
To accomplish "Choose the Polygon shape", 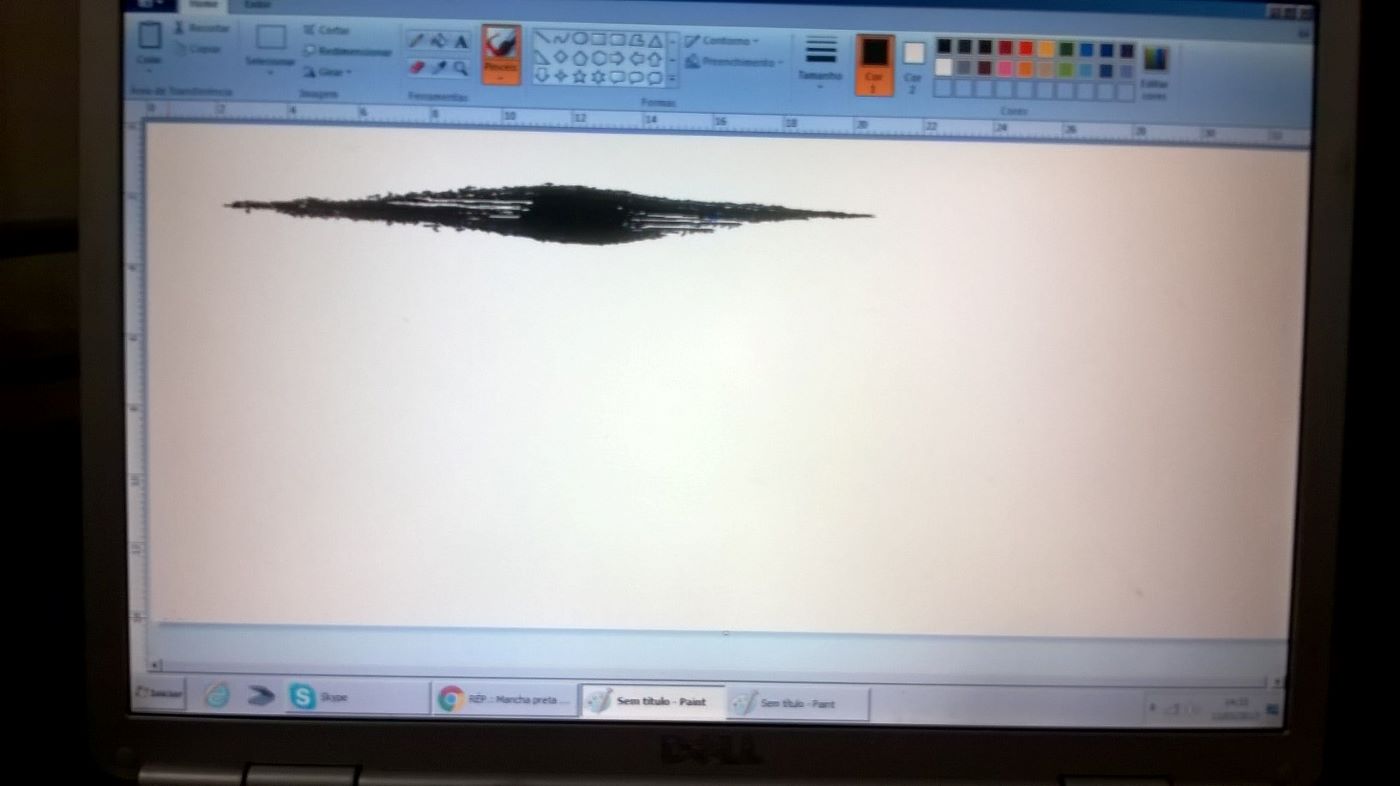I will pos(636,41).
